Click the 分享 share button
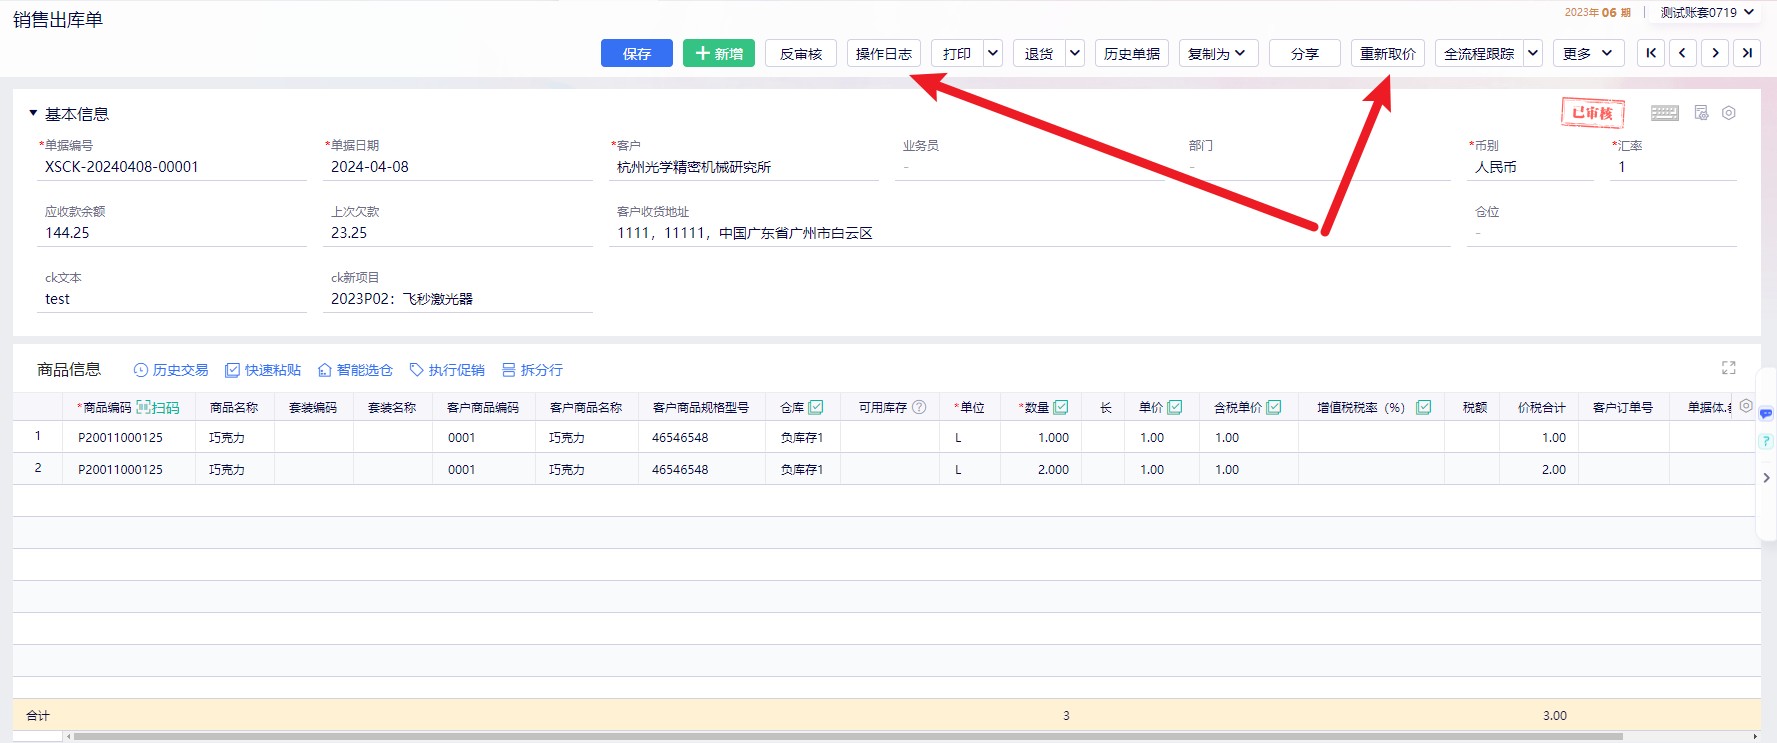 tap(1305, 53)
